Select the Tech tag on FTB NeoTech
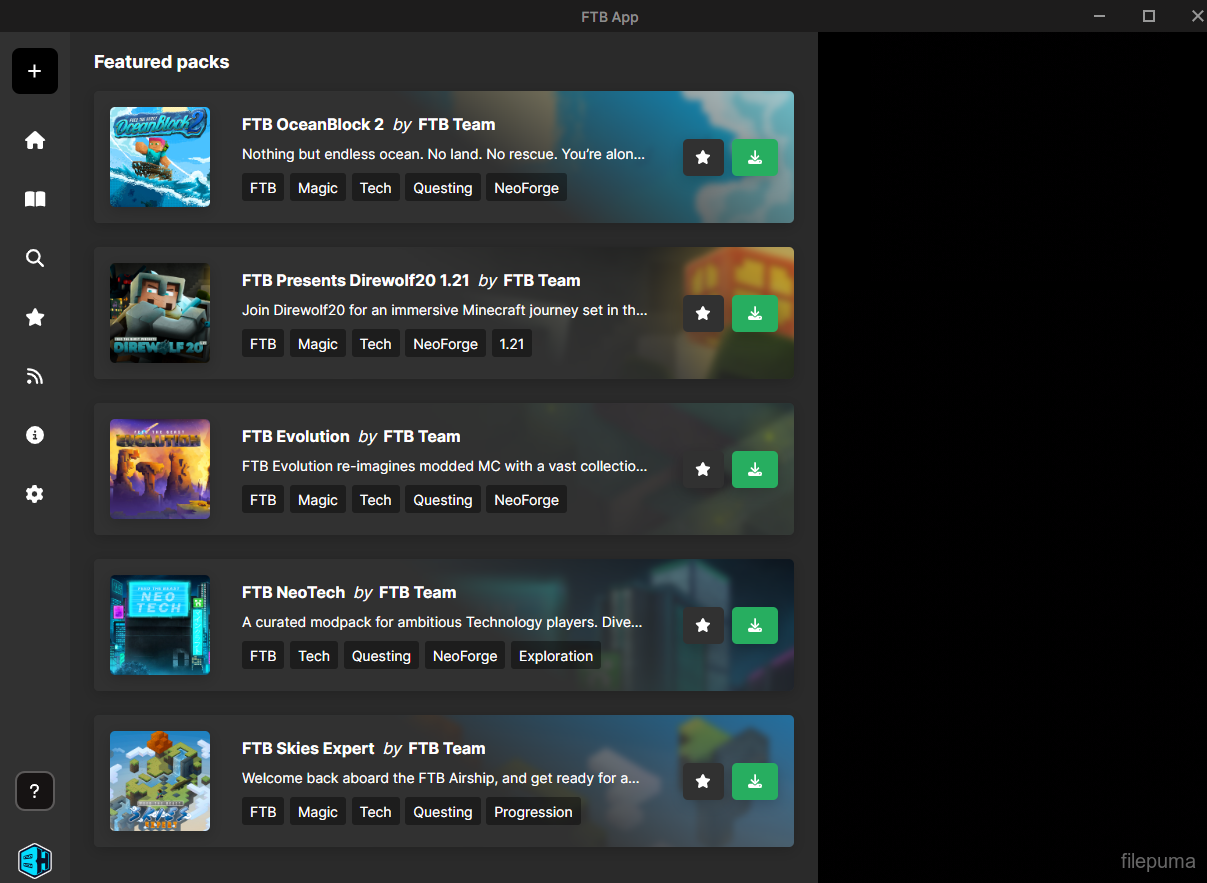 tap(314, 656)
